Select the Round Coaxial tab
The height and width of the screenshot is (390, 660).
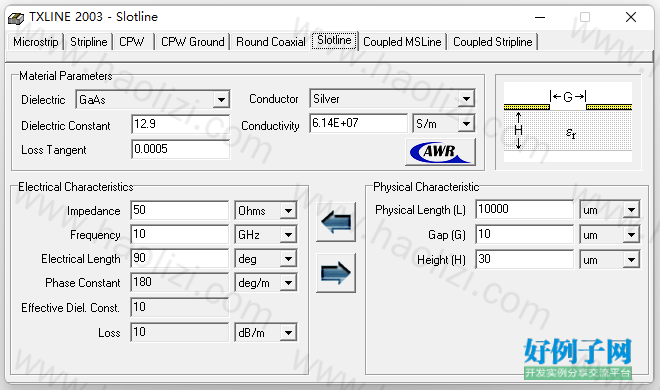271,42
